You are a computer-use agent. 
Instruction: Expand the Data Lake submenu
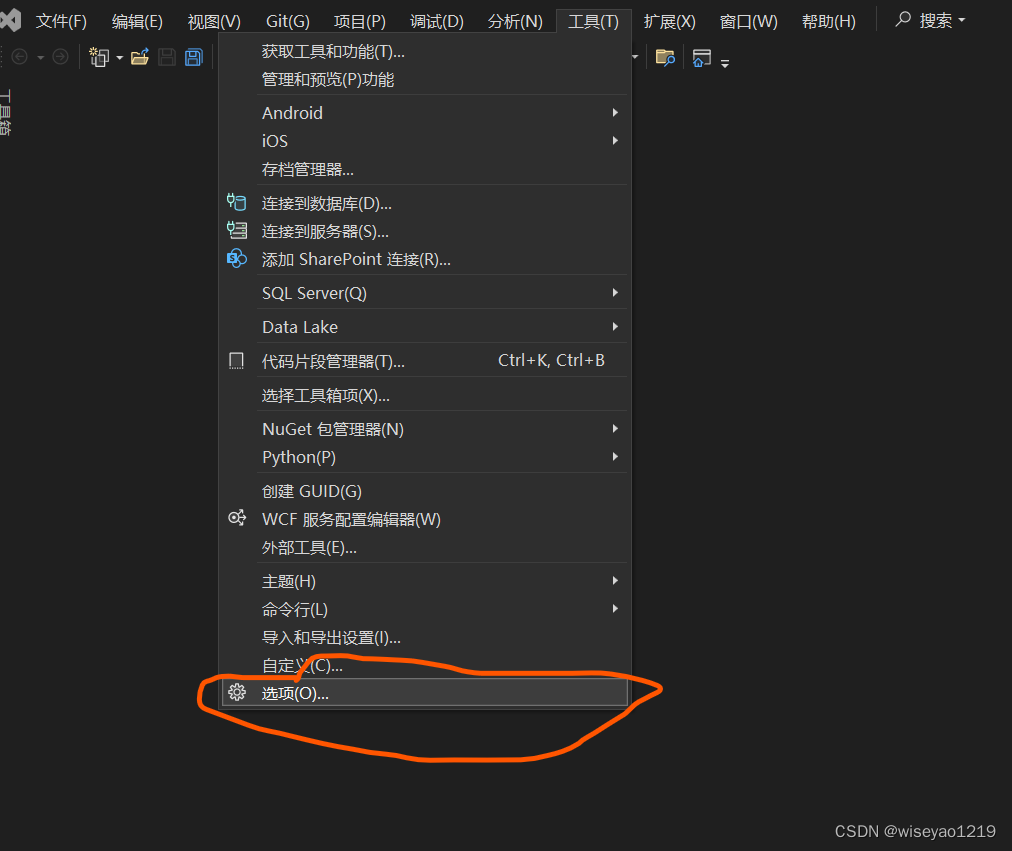pyautogui.click(x=615, y=327)
